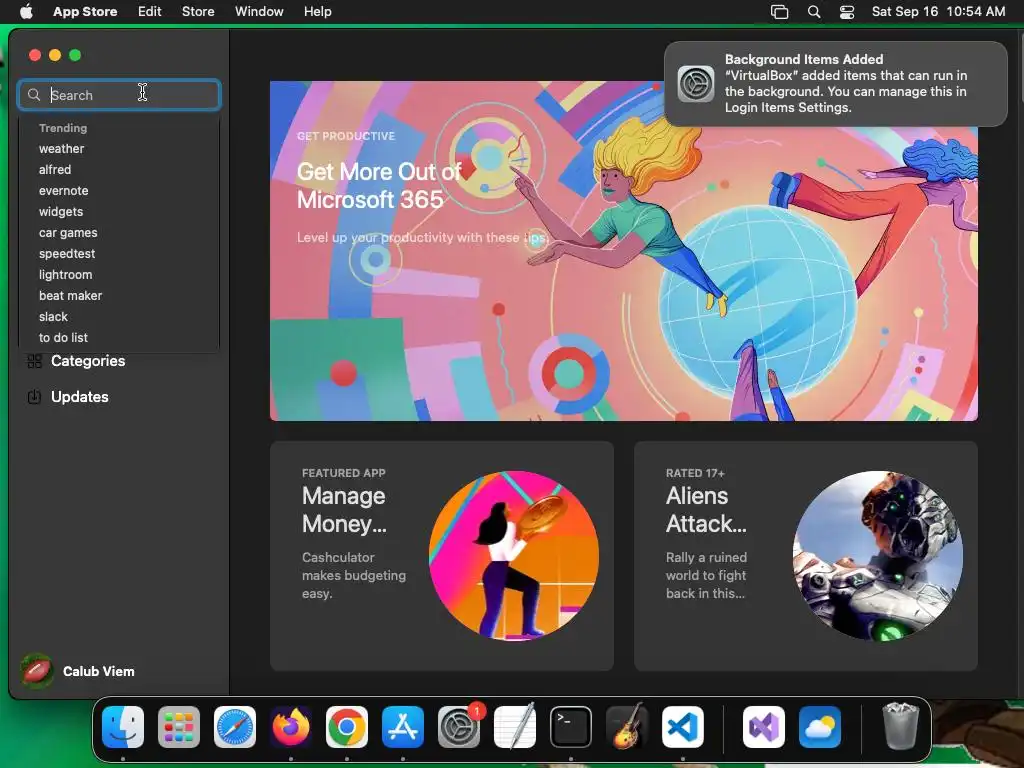This screenshot has width=1024, height=768.
Task: Click Calub Viem account avatar
Action: 37,671
